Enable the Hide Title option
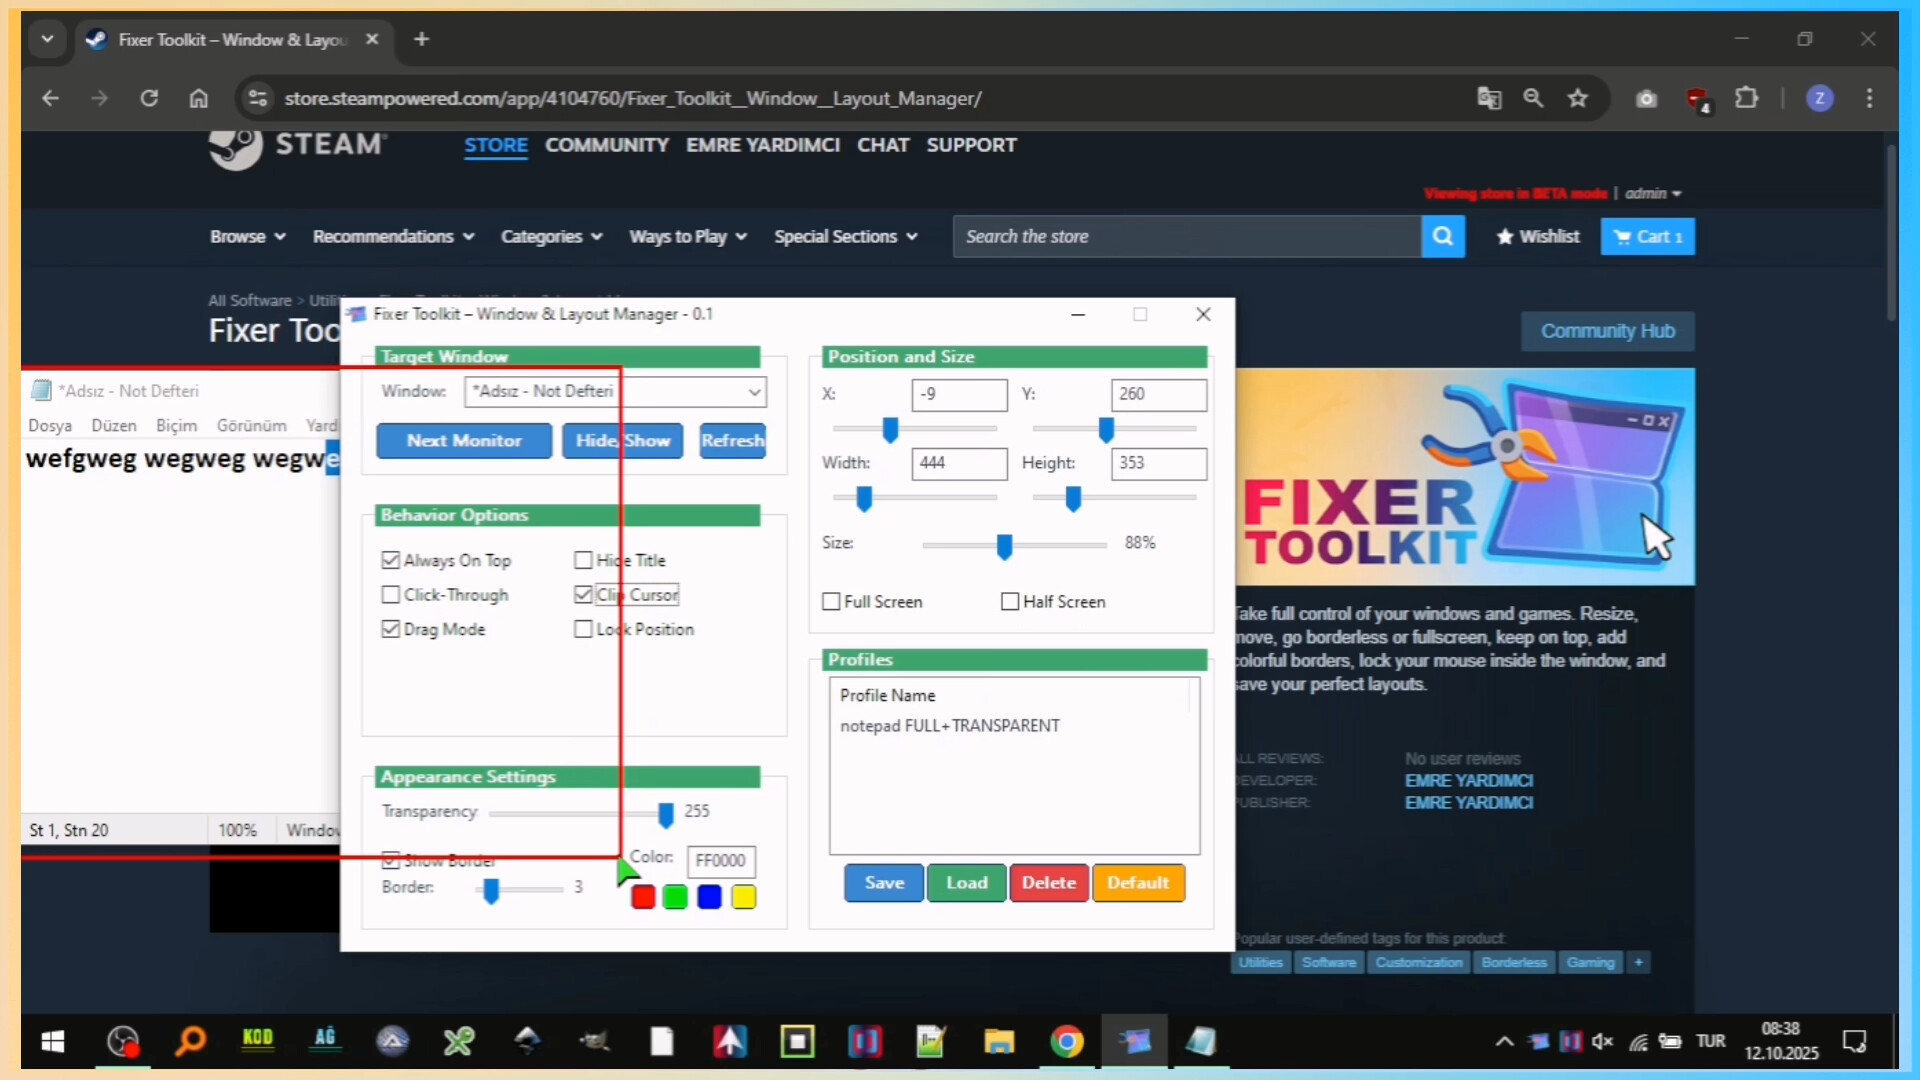 click(584, 560)
